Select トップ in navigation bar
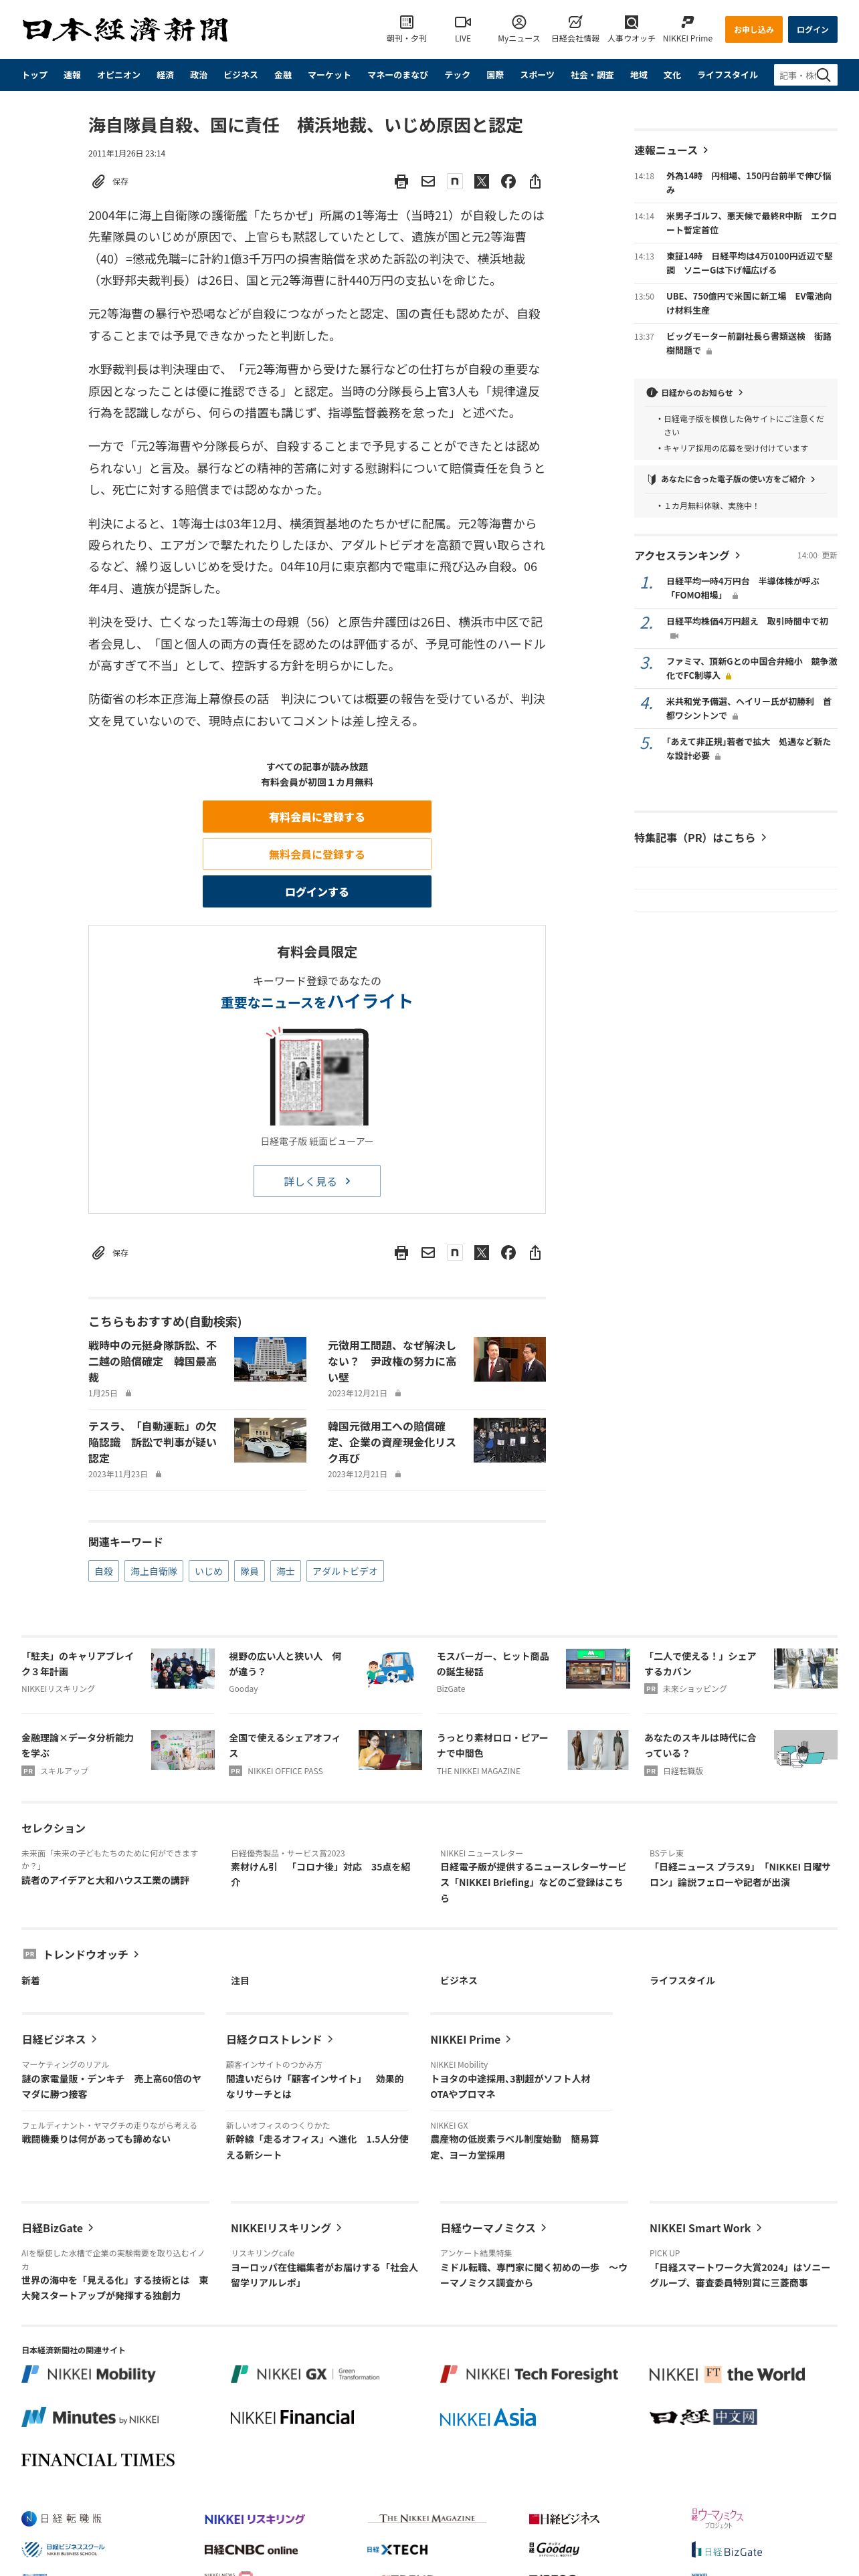Screen dimensions: 859x2576 35,75
